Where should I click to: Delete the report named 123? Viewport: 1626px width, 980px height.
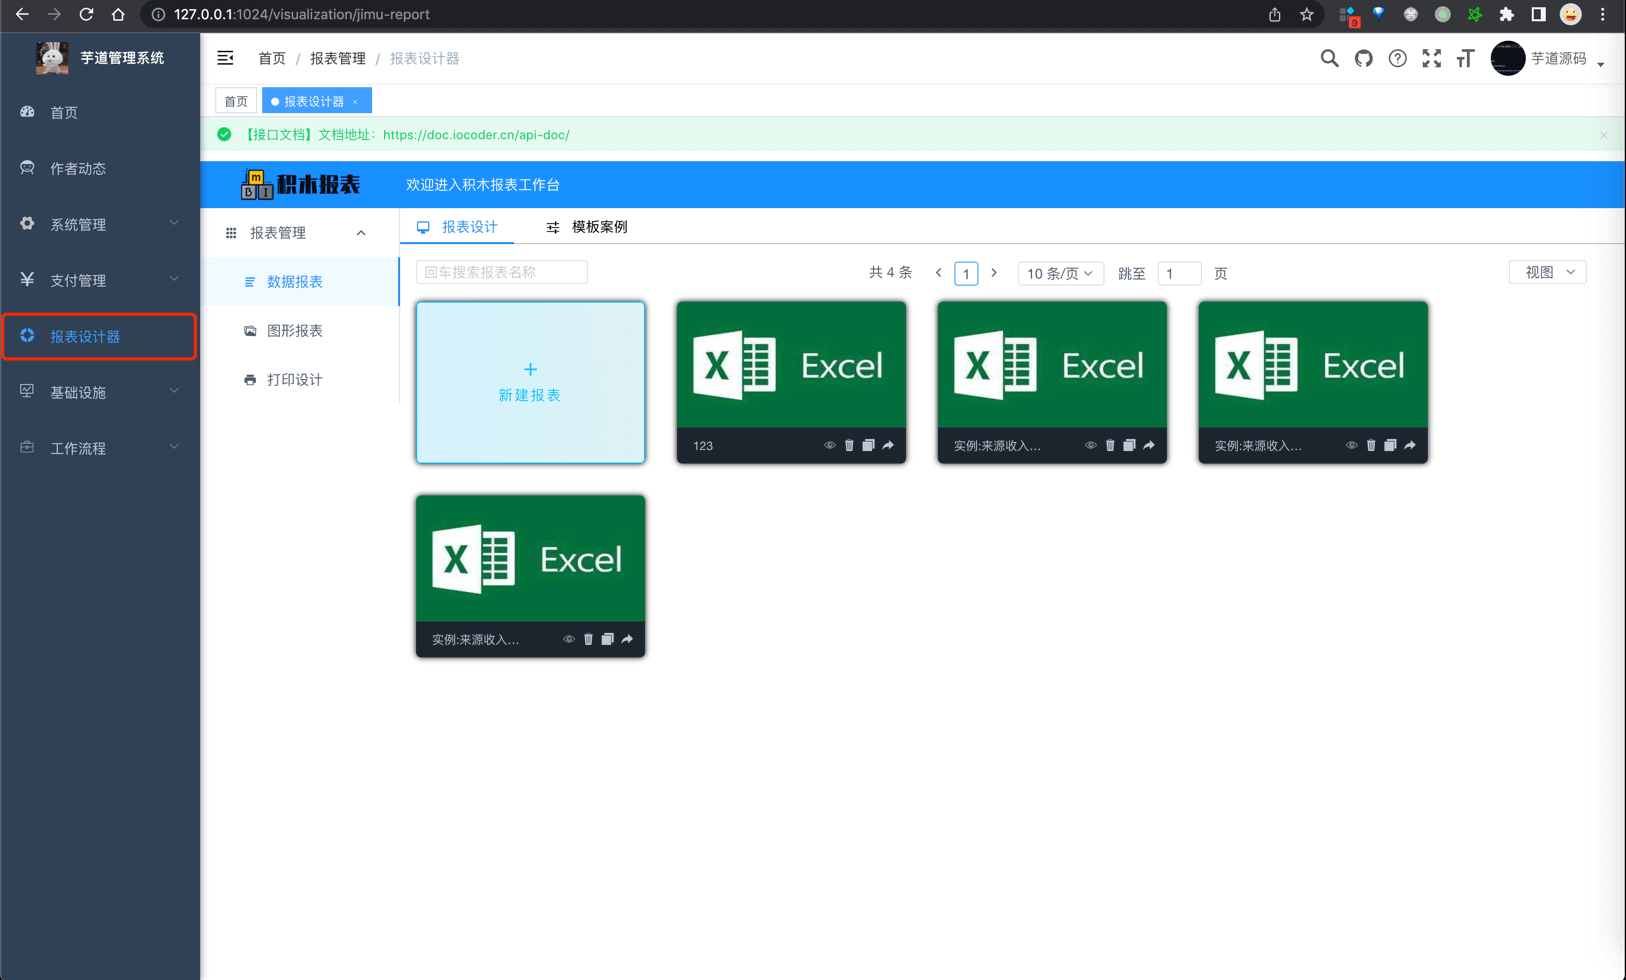pyautogui.click(x=849, y=446)
